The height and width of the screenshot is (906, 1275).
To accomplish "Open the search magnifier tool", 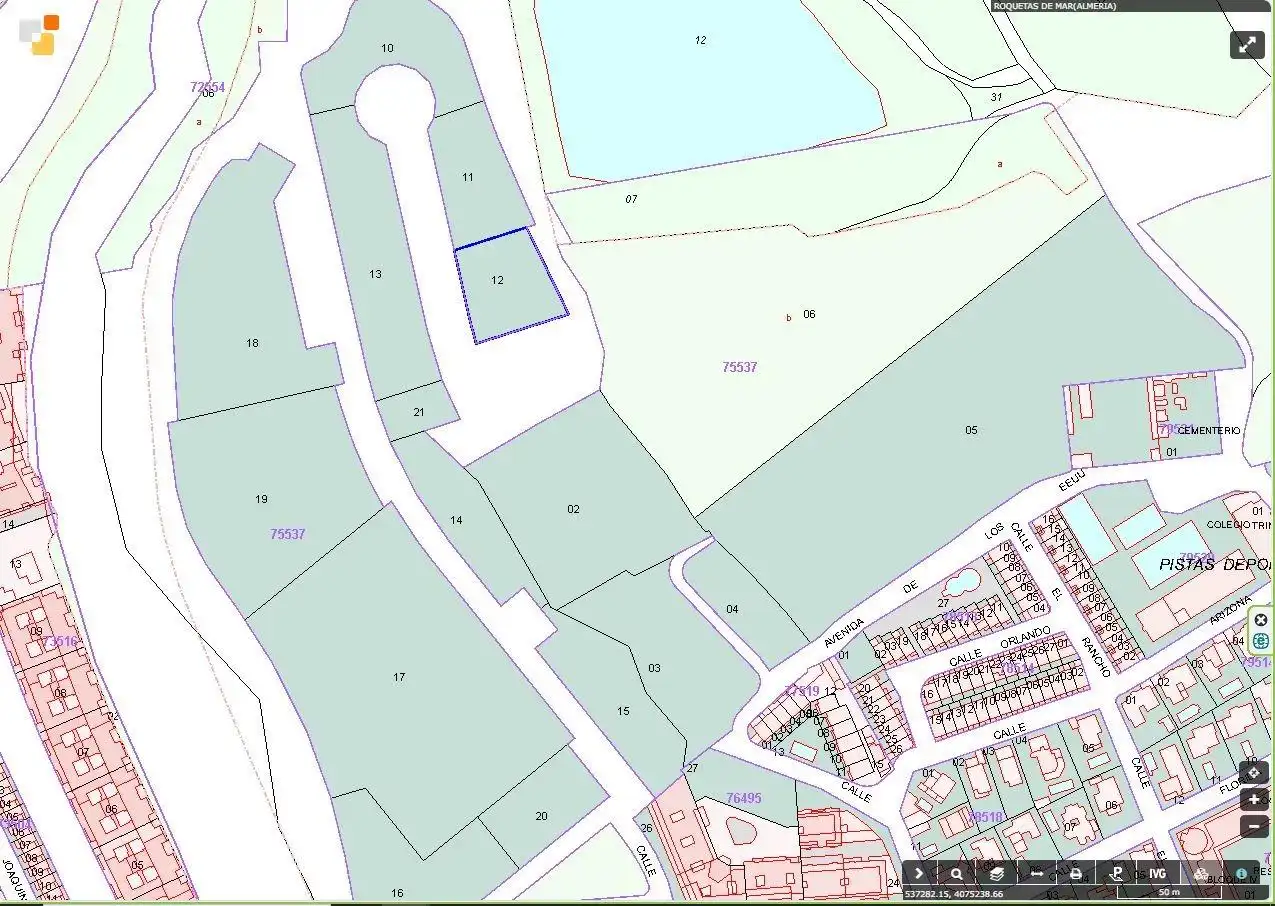I will coord(957,873).
